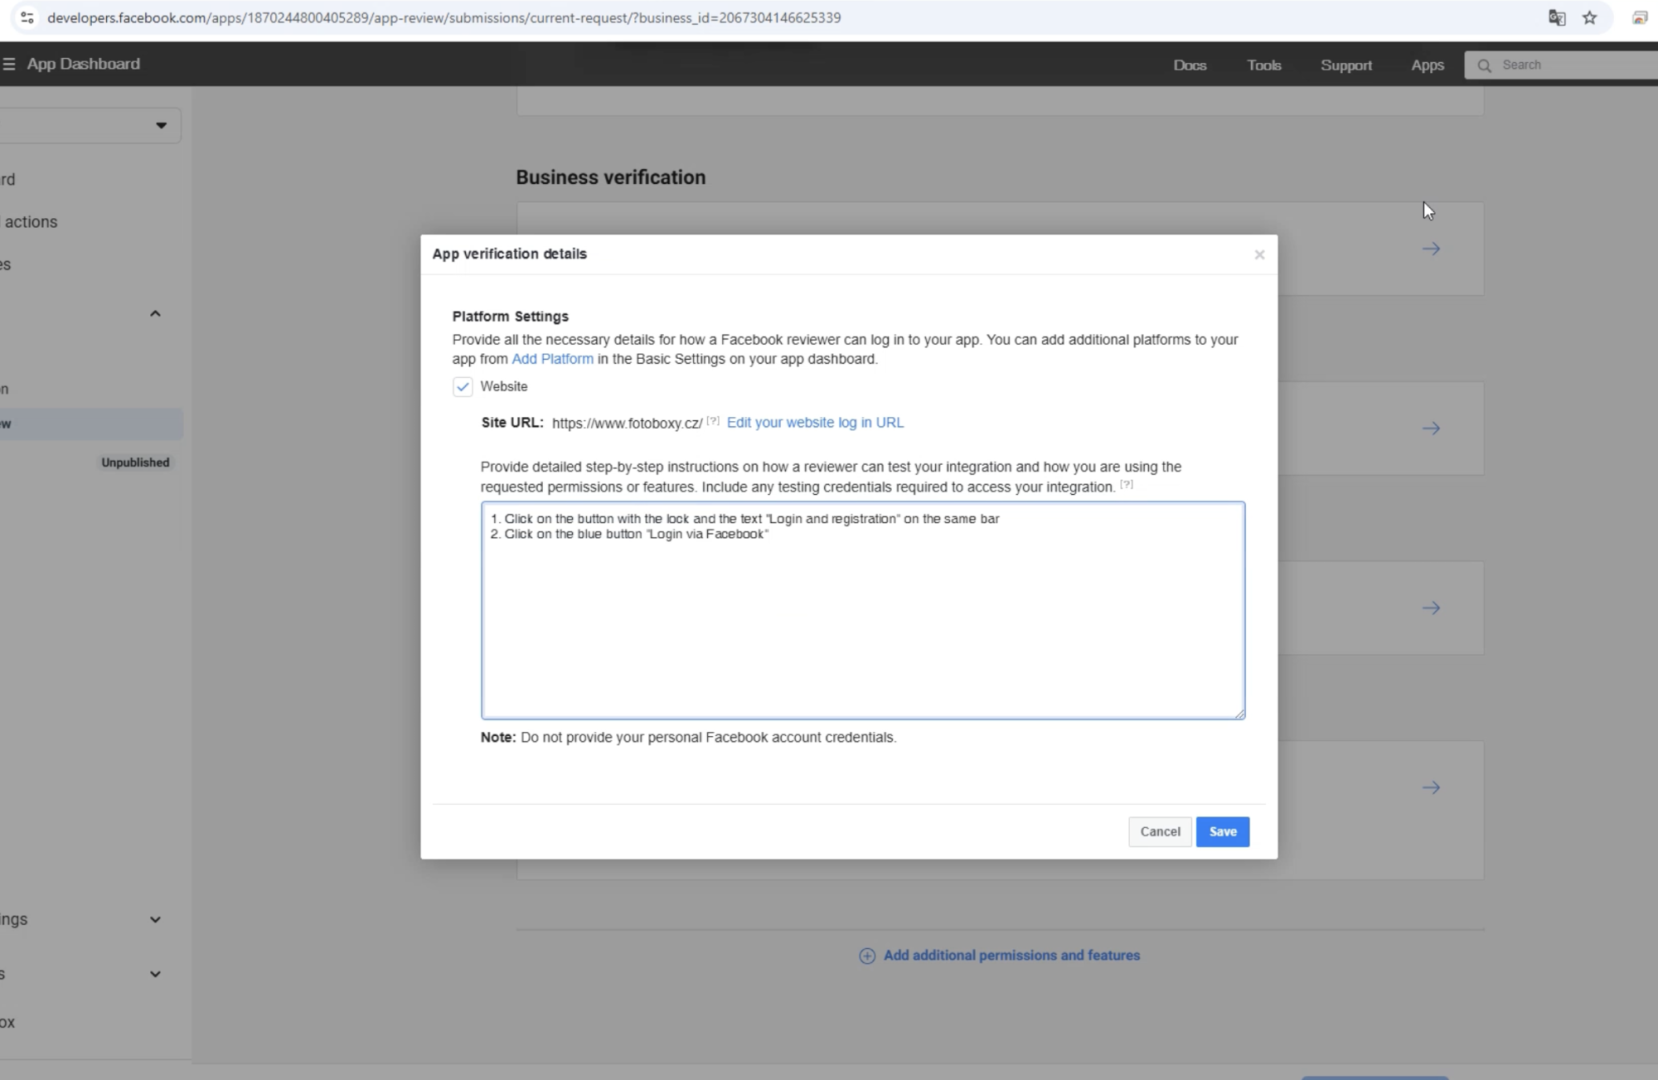Click the arrow in the fourth background card
The height and width of the screenshot is (1080, 1658).
(1431, 788)
